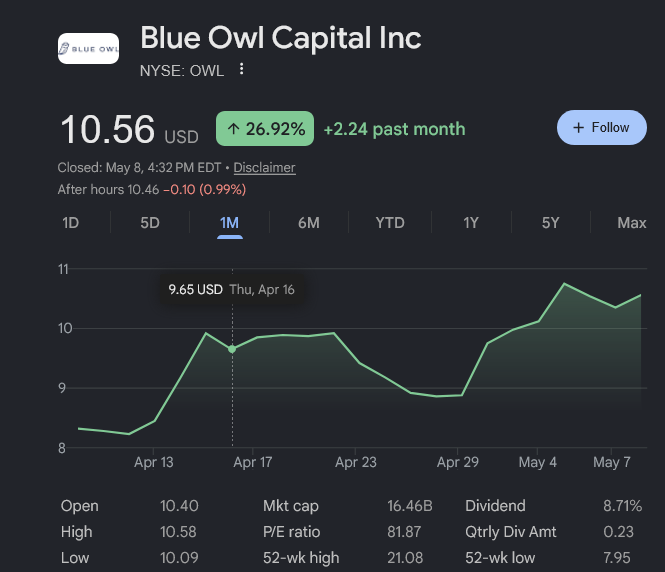The width and height of the screenshot is (665, 572).
Task: Click the 52-wk low value 7.95
Action: [x=617, y=558]
